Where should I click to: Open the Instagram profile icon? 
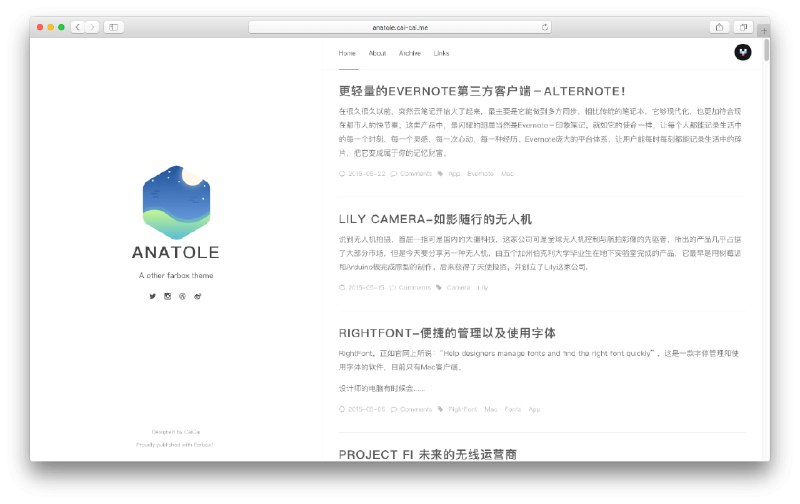(168, 296)
